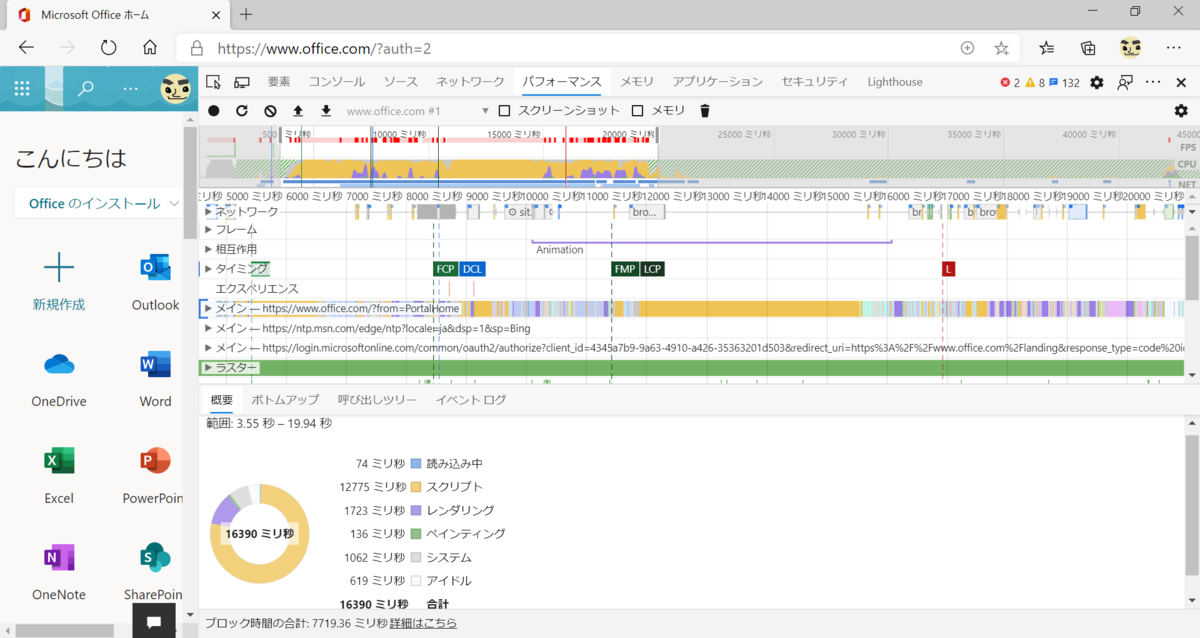The width and height of the screenshot is (1200, 638).
Task: Click the blue info message count
Action: pyautogui.click(x=1065, y=83)
